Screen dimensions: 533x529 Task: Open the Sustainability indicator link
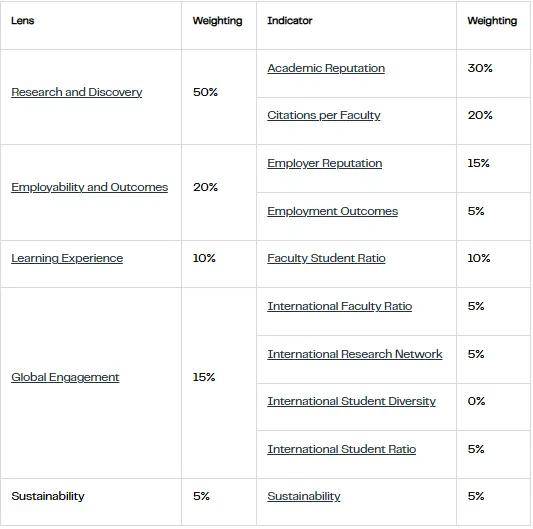coord(304,496)
